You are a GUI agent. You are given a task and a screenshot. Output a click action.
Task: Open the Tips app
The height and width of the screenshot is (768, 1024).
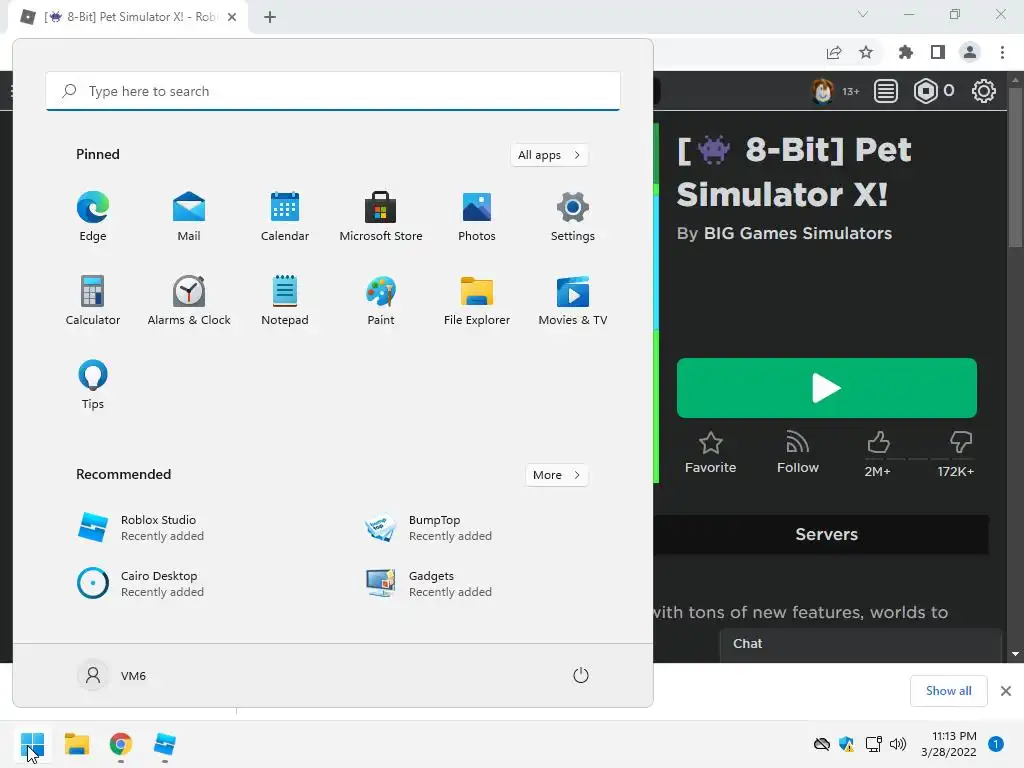click(93, 385)
